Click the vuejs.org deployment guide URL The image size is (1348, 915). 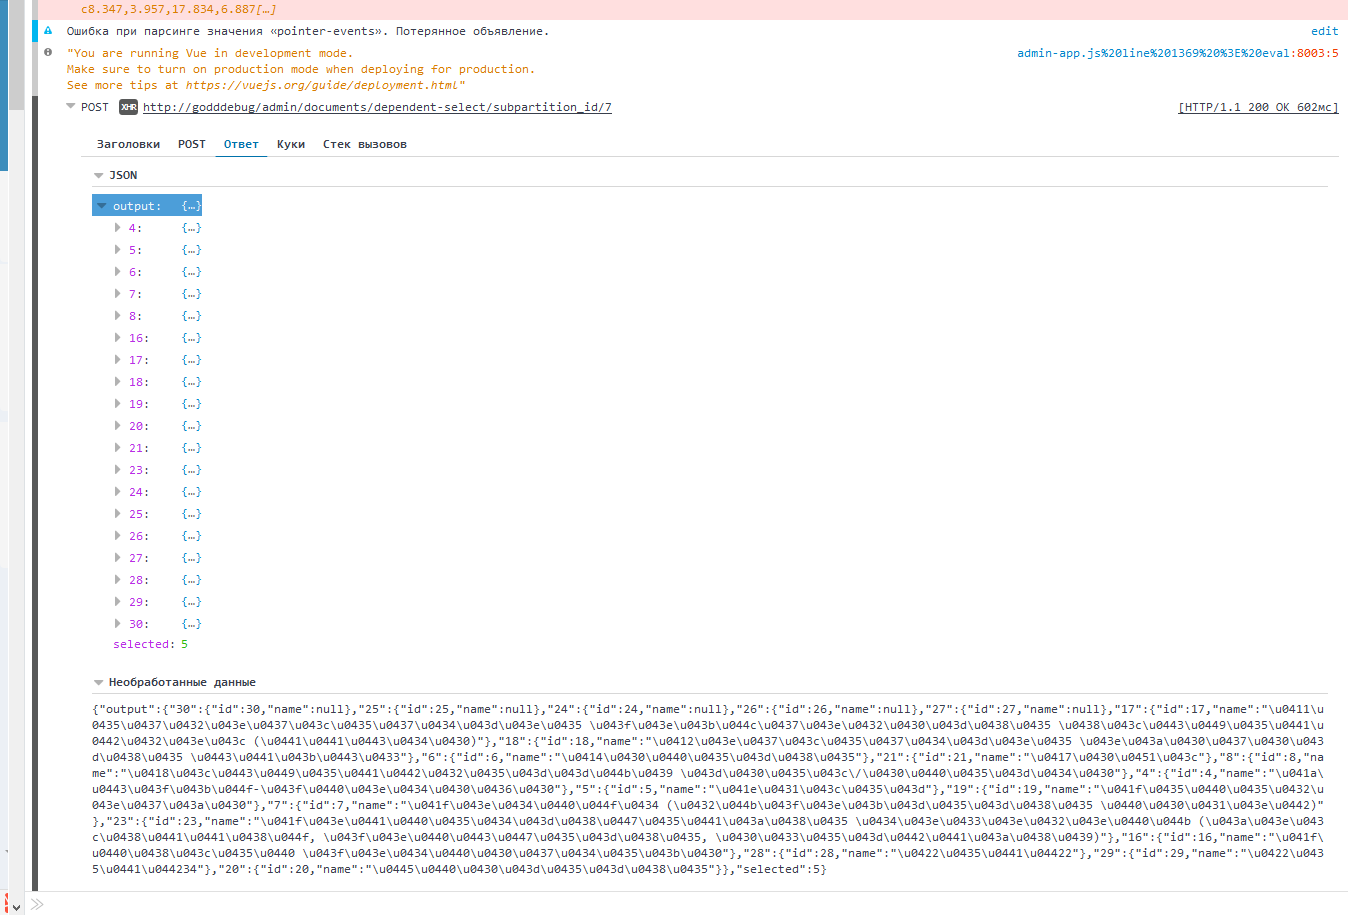point(322,85)
